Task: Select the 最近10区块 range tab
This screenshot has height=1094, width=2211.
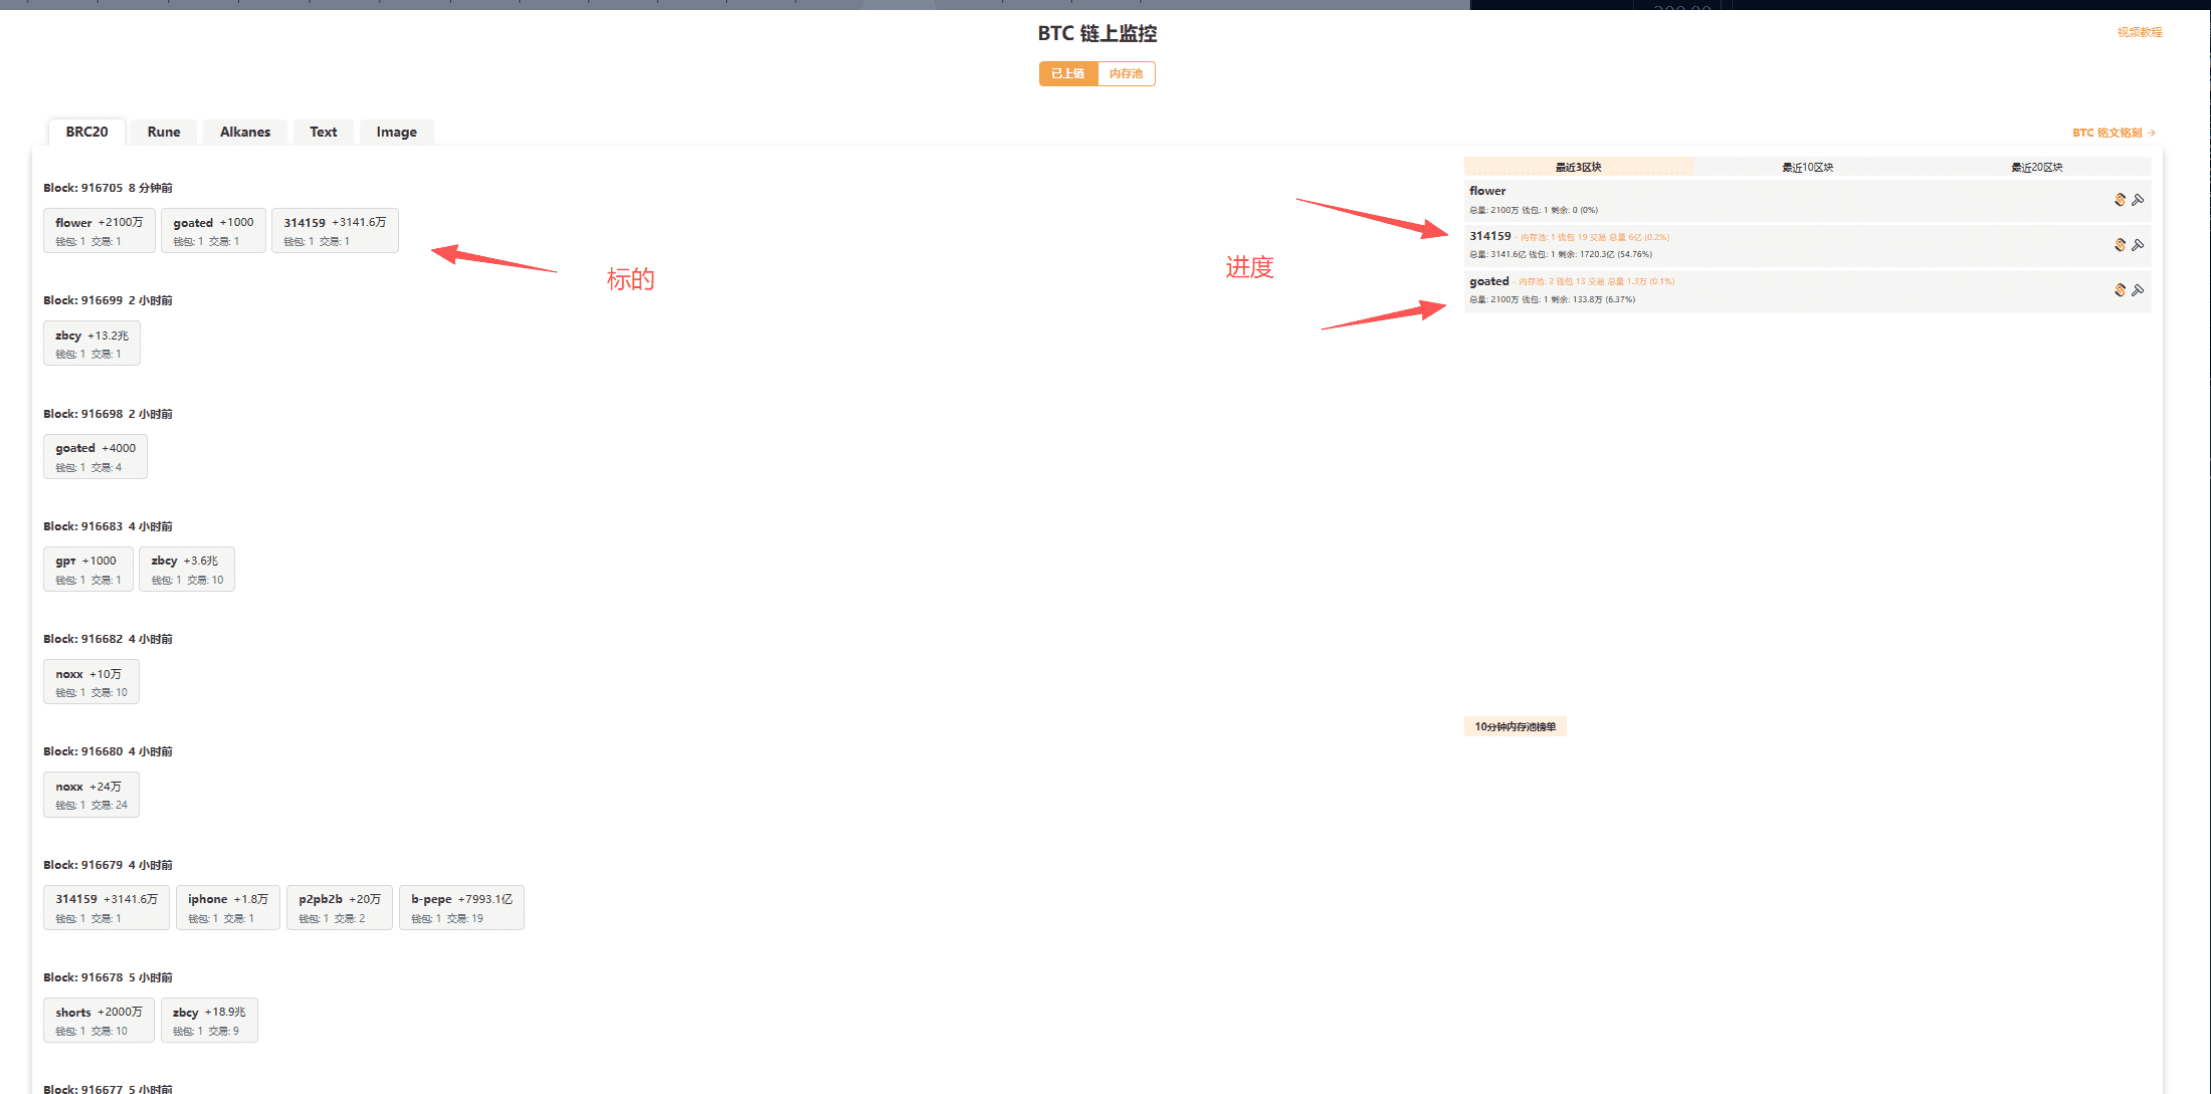Action: point(1807,167)
